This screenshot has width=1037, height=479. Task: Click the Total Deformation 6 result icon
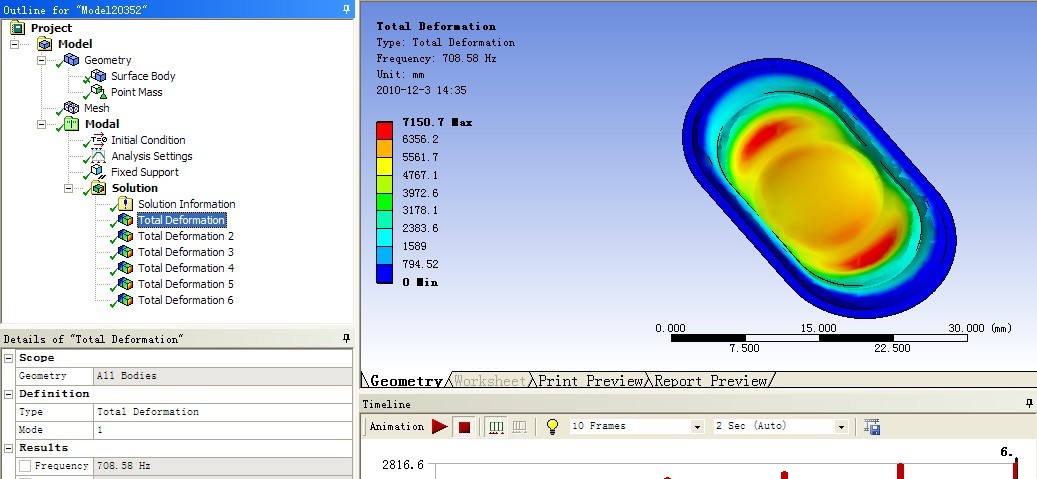(x=124, y=300)
